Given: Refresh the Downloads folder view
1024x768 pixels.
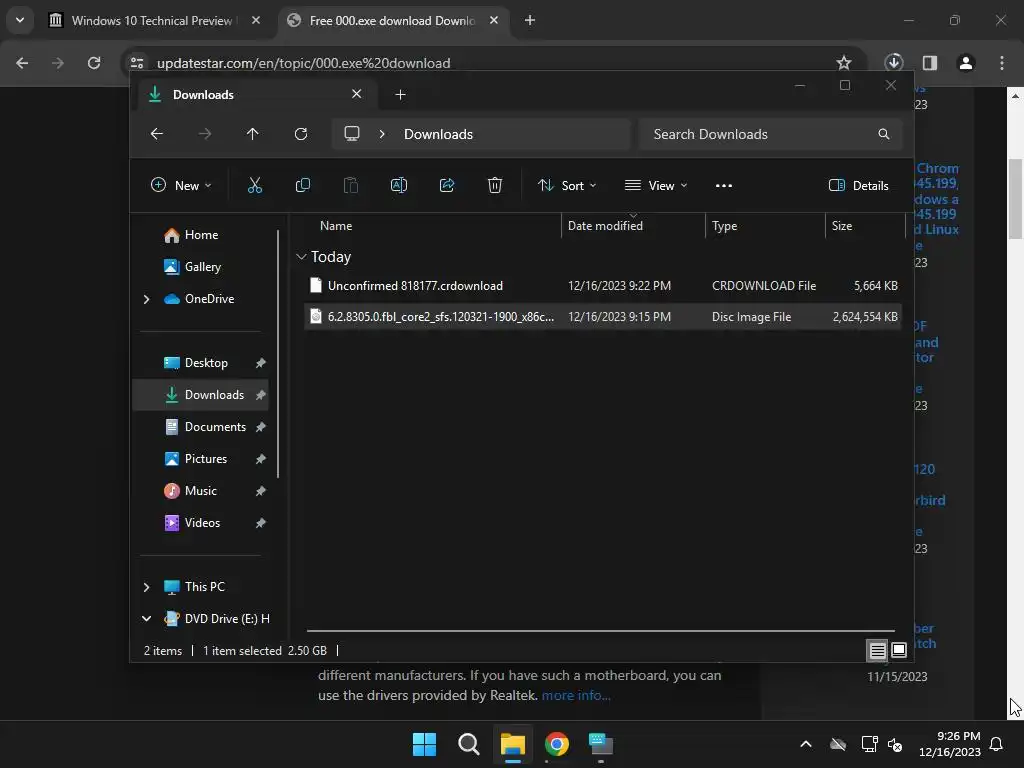Looking at the screenshot, I should (x=301, y=134).
